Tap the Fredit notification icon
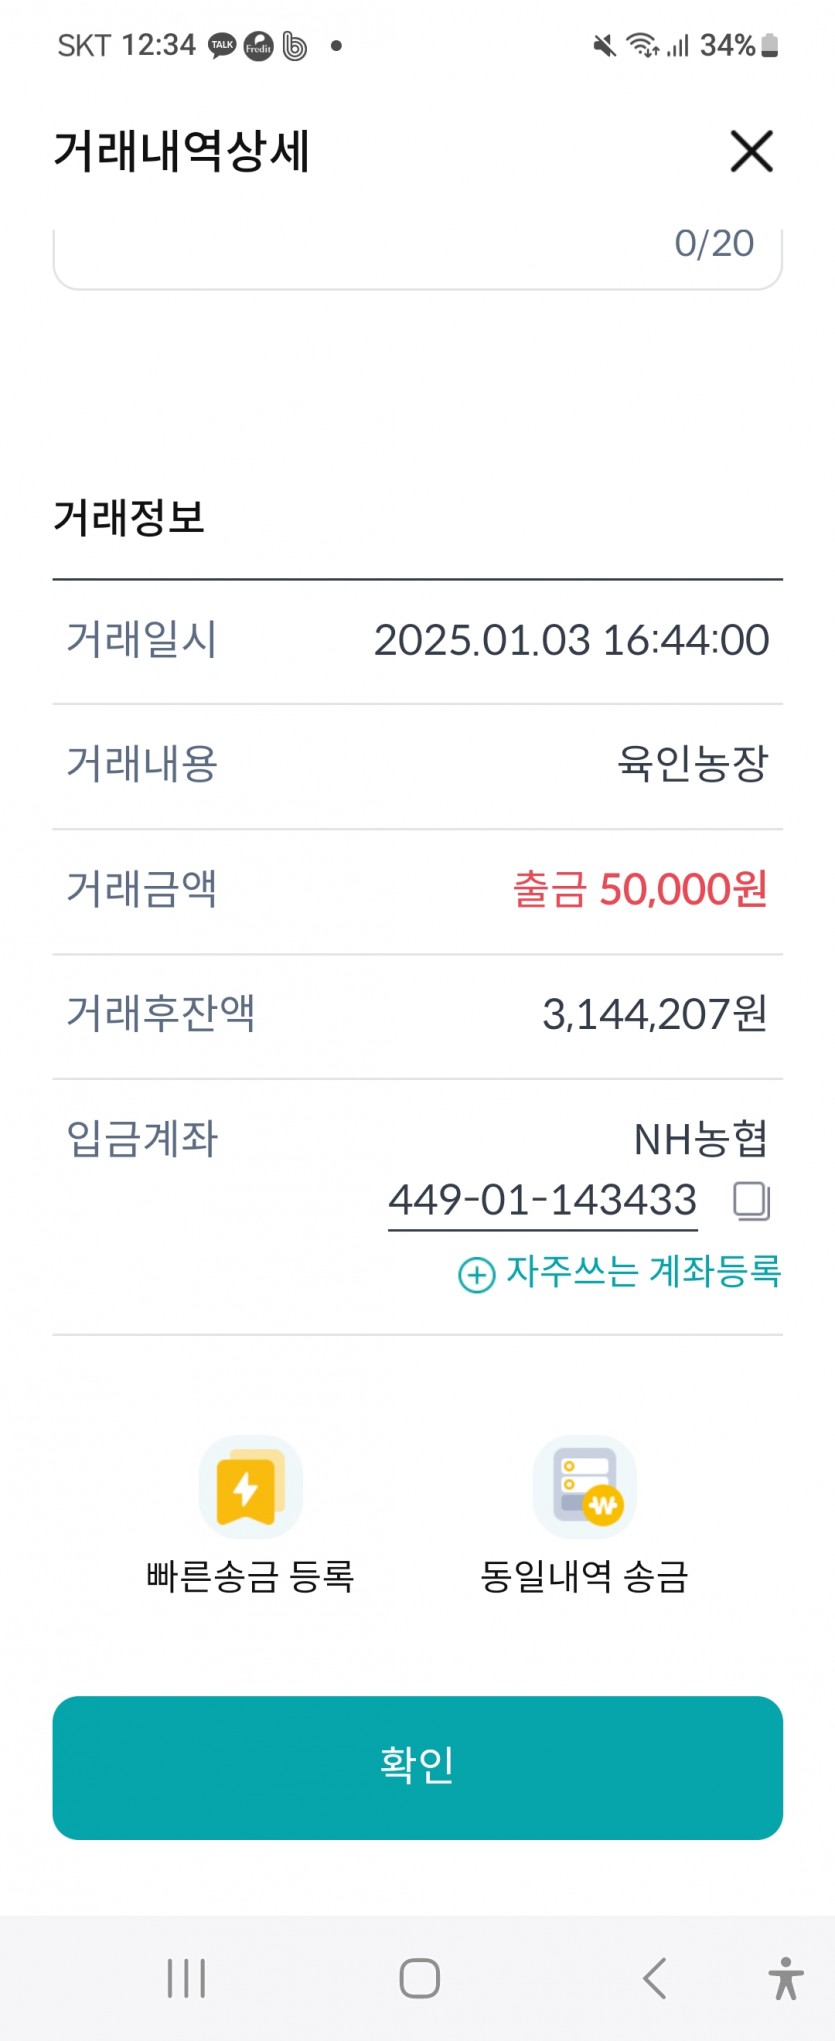This screenshot has width=835, height=2041. (x=258, y=46)
